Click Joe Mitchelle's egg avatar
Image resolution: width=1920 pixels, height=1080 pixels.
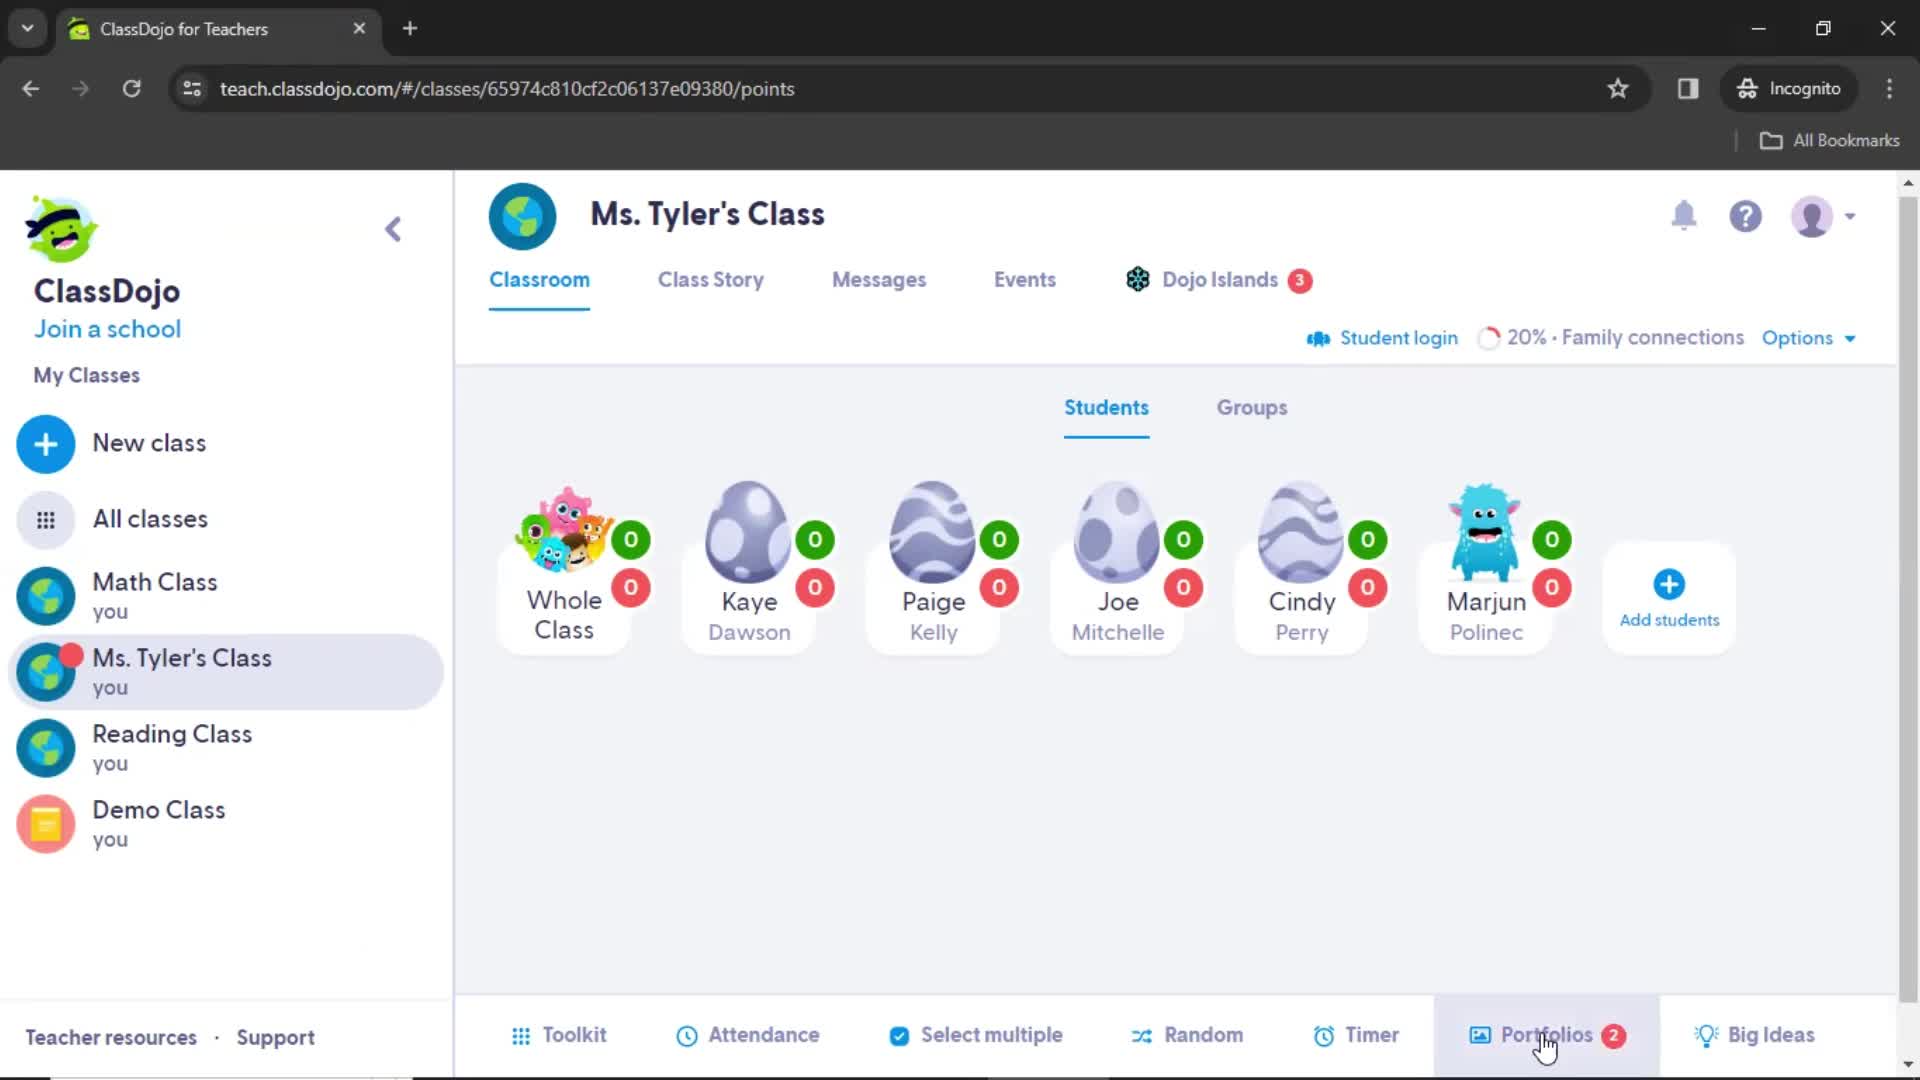pyautogui.click(x=1116, y=532)
